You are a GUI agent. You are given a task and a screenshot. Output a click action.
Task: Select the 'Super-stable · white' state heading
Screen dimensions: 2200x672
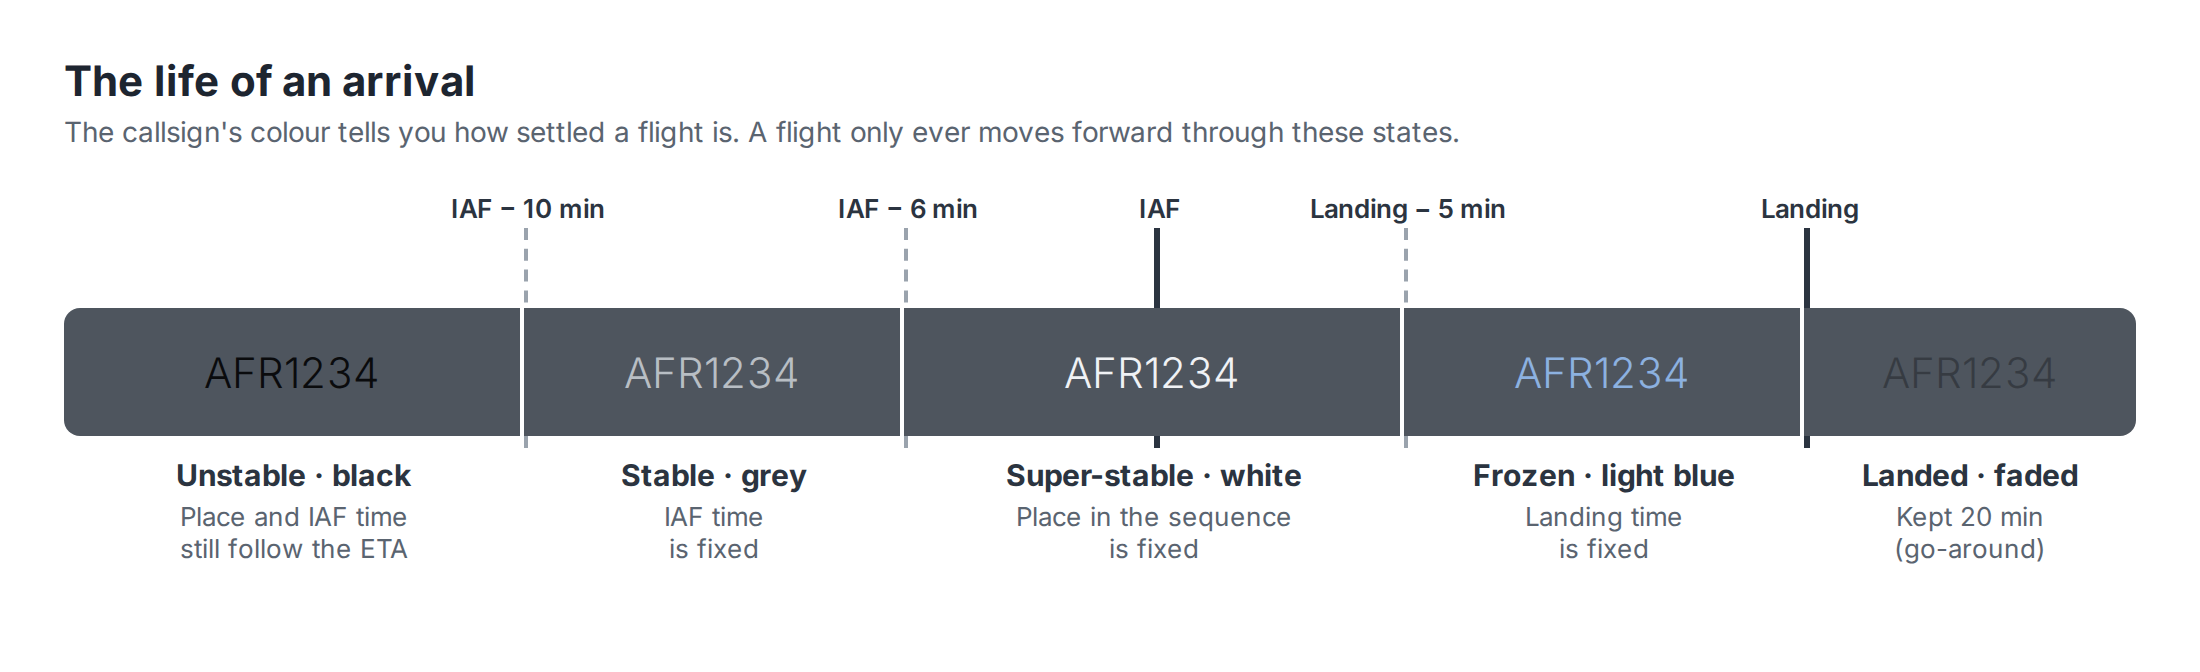1153,476
